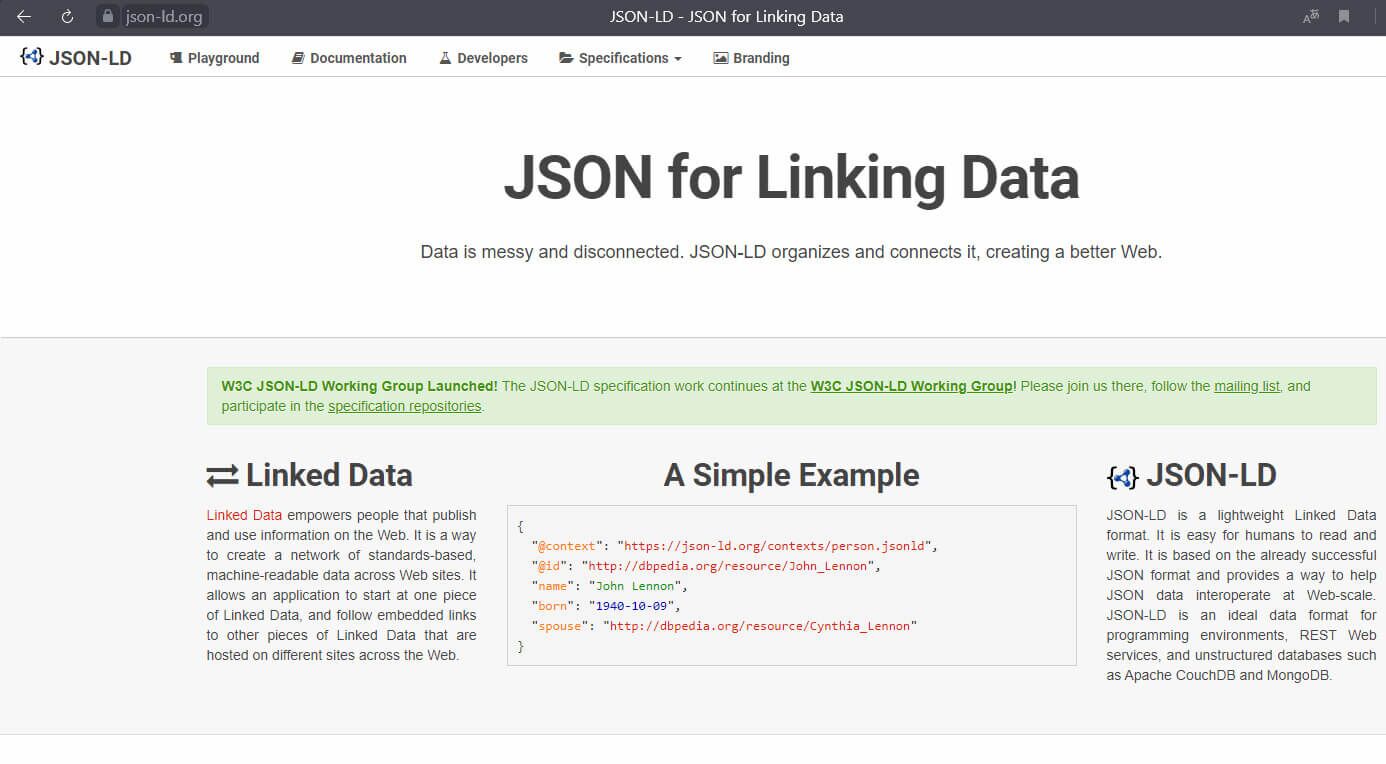Click the padlock icon in the address bar

coord(108,16)
